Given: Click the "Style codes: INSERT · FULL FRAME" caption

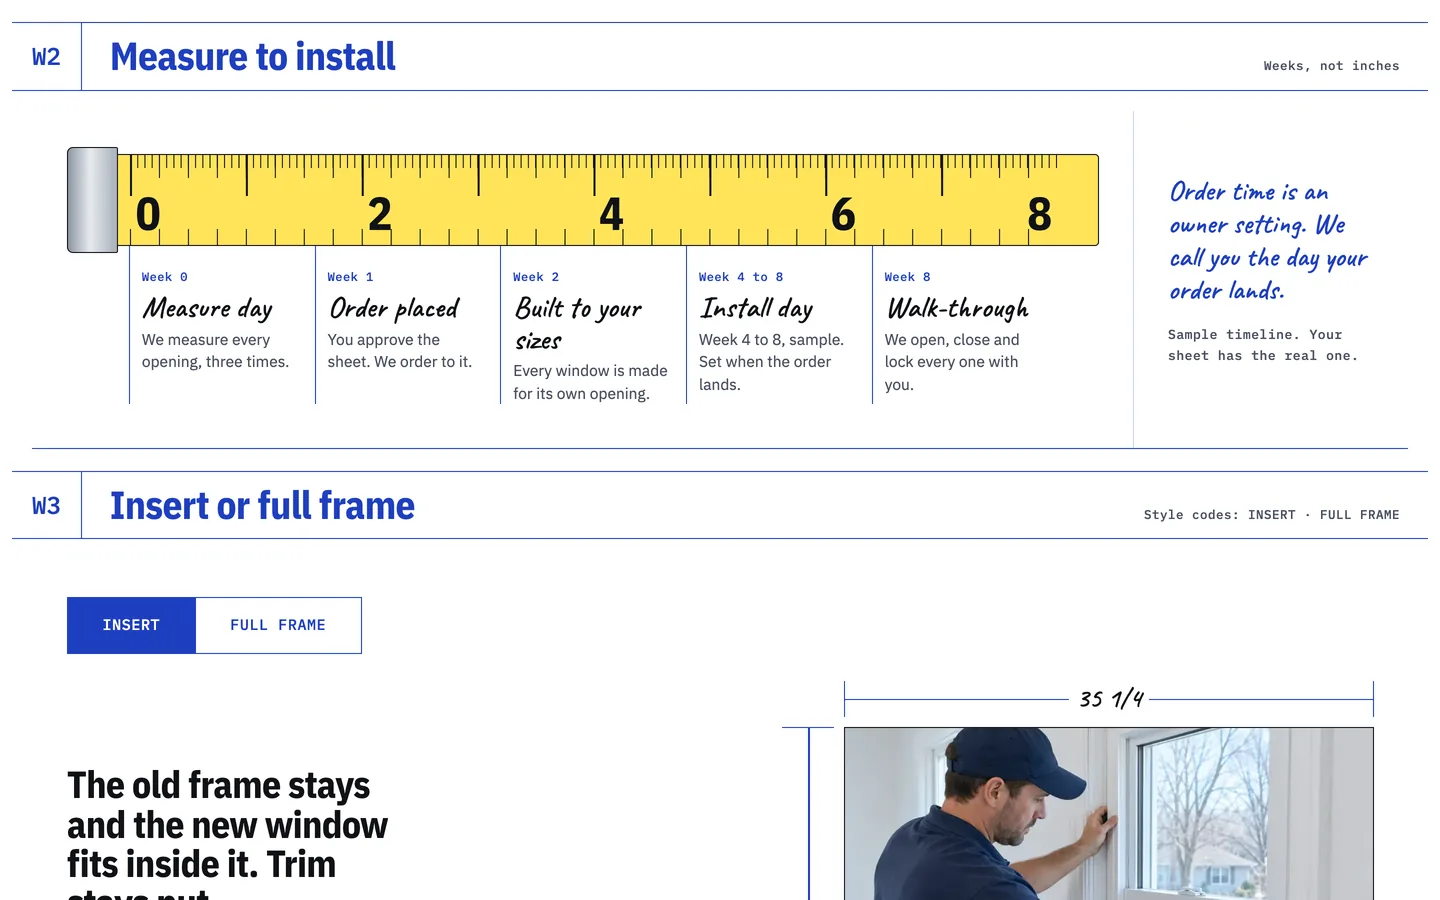Looking at the screenshot, I should [1271, 515].
